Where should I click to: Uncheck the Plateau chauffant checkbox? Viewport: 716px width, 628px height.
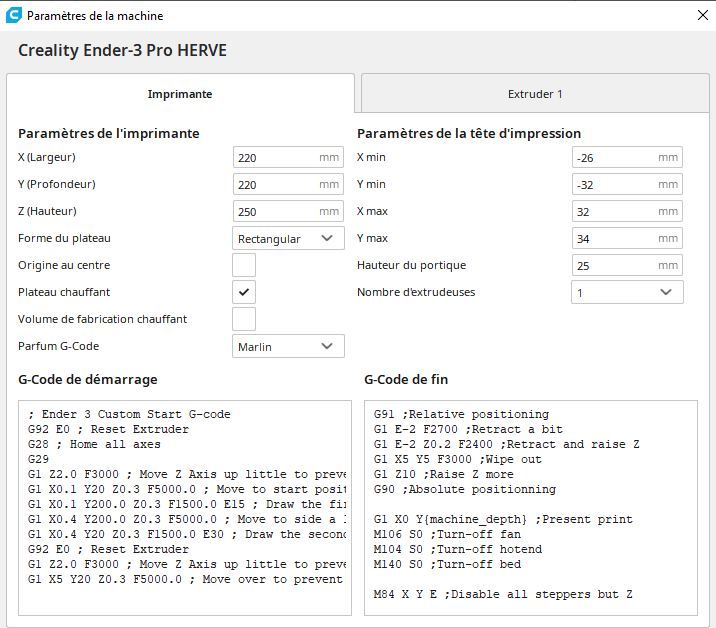pyautogui.click(x=244, y=292)
